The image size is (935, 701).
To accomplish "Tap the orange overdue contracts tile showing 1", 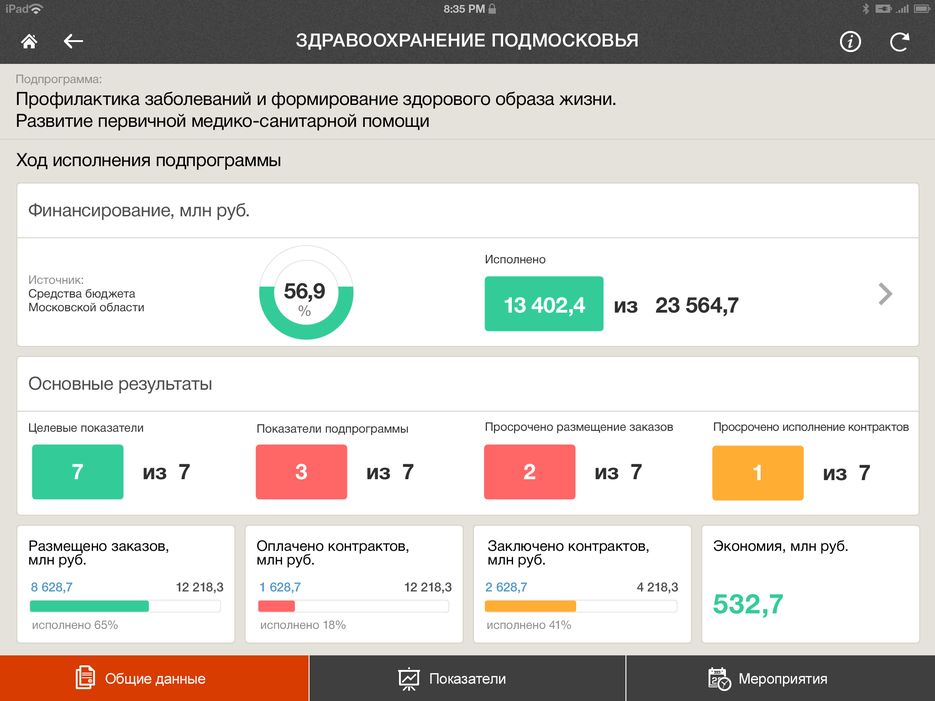I will pos(757,472).
